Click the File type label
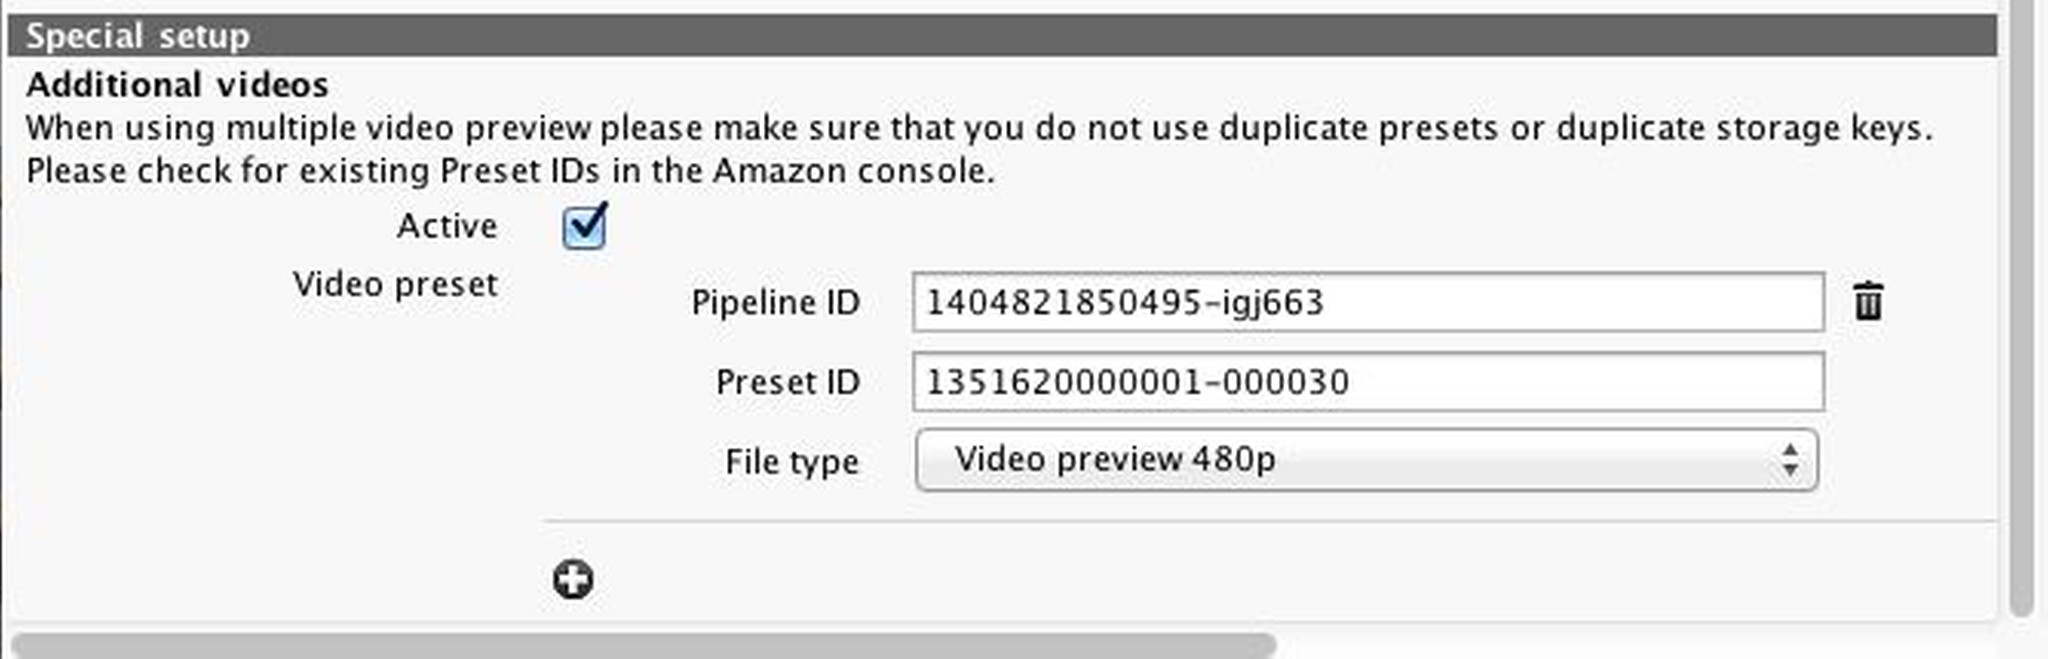This screenshot has height=659, width=2048. (x=791, y=462)
